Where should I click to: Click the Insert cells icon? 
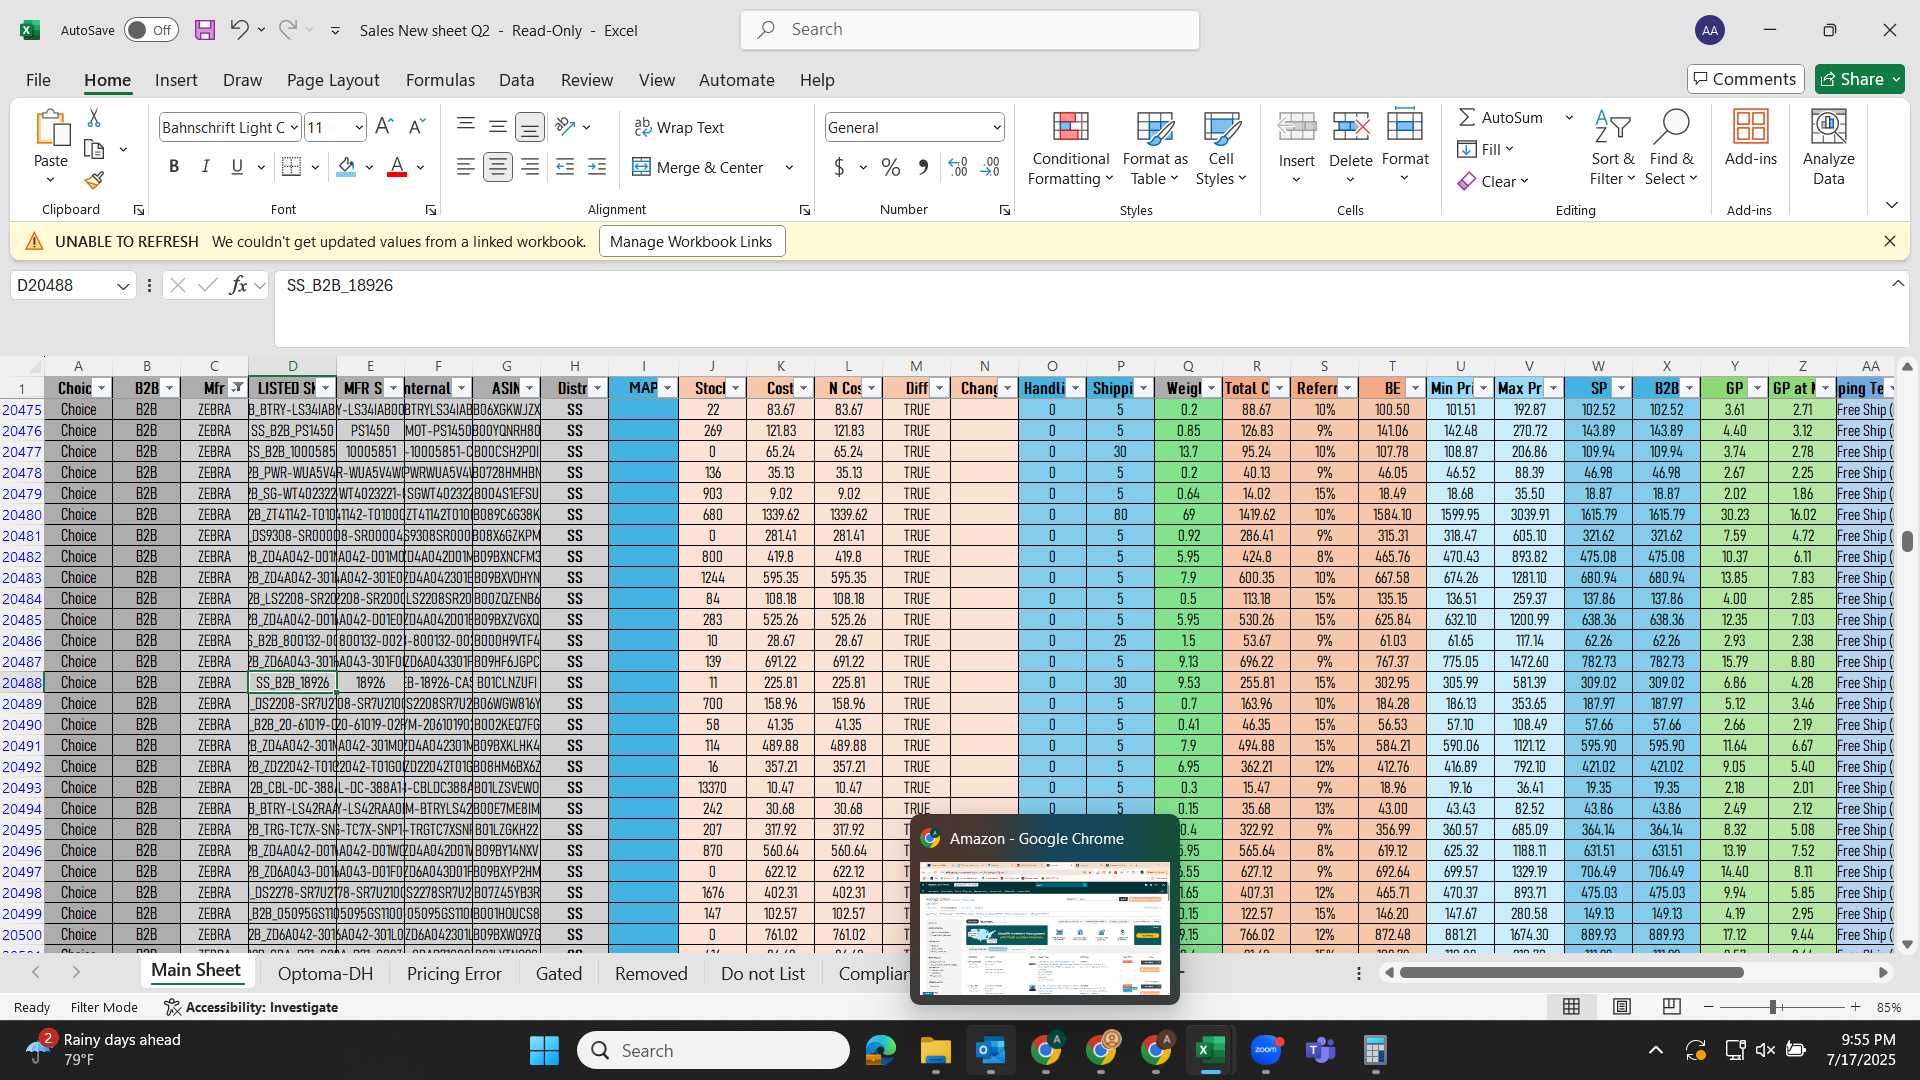pos(1297,127)
